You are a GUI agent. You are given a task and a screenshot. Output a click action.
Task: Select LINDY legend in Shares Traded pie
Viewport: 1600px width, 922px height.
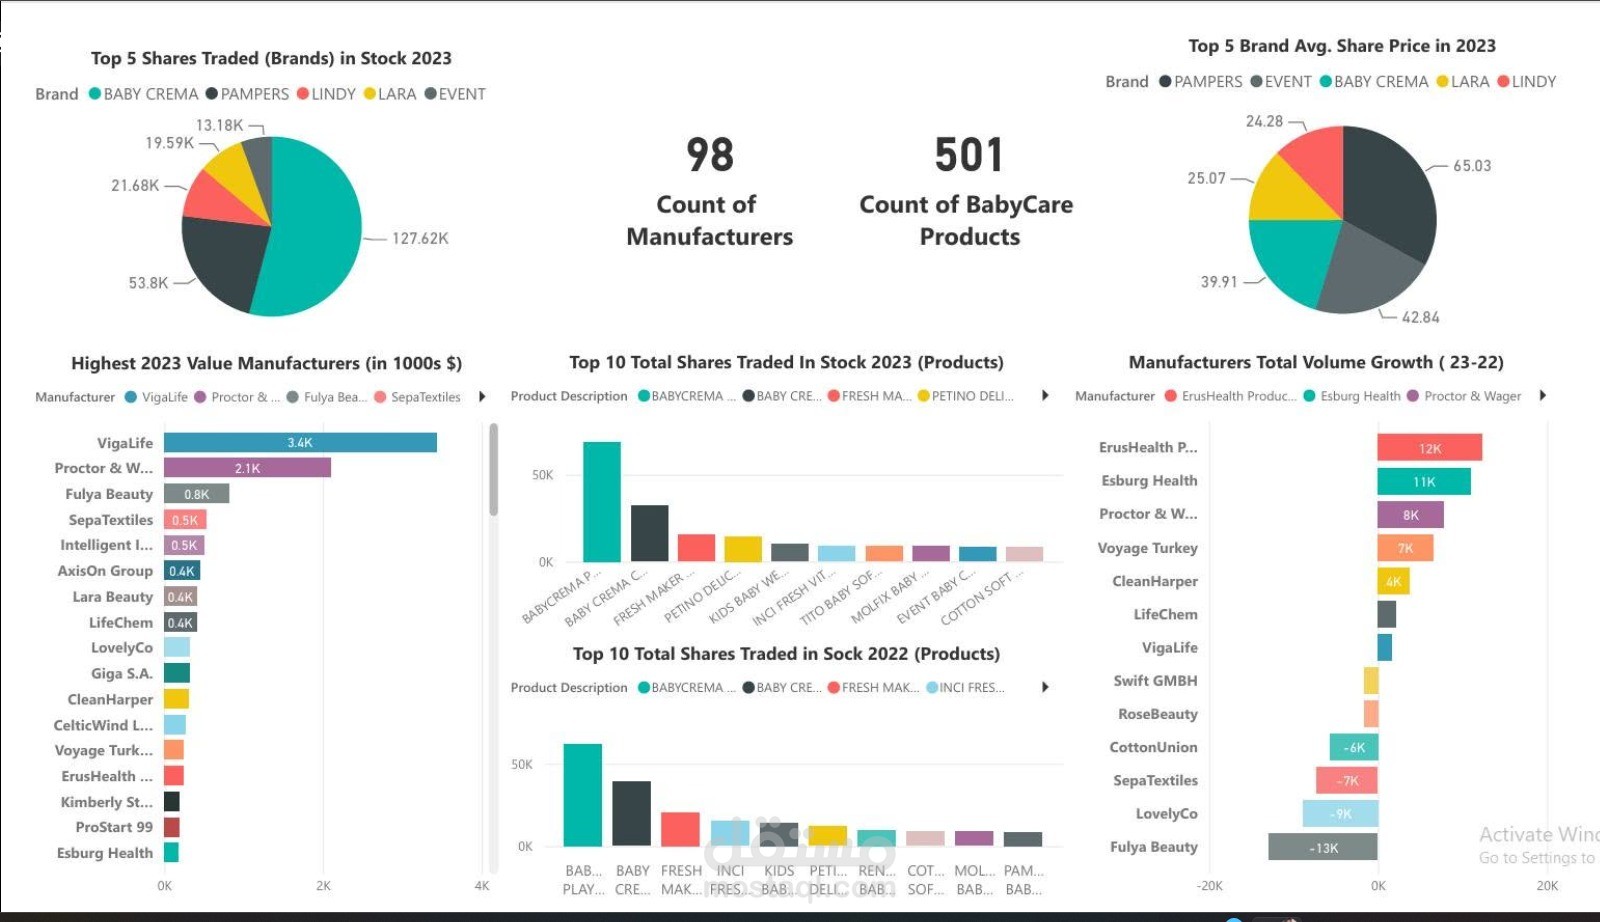click(x=327, y=94)
